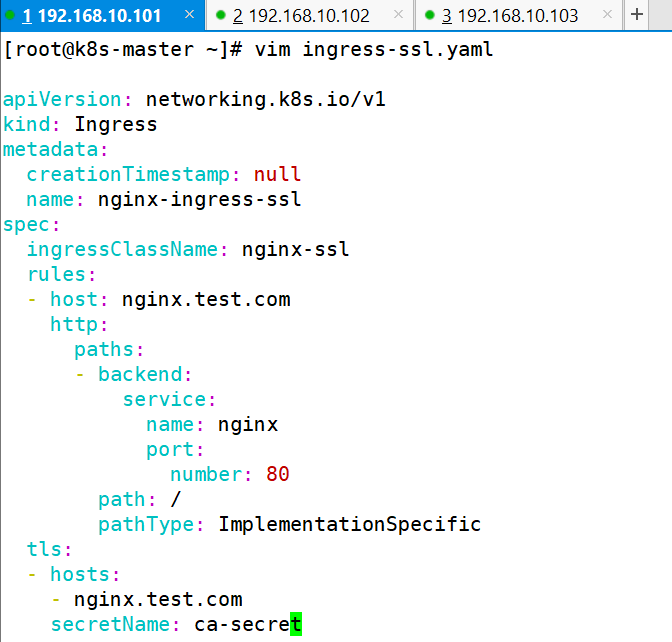This screenshot has height=642, width=672.
Task: Click the 'vim ingress-ssl.yaml' command text
Action: [x=374, y=49]
